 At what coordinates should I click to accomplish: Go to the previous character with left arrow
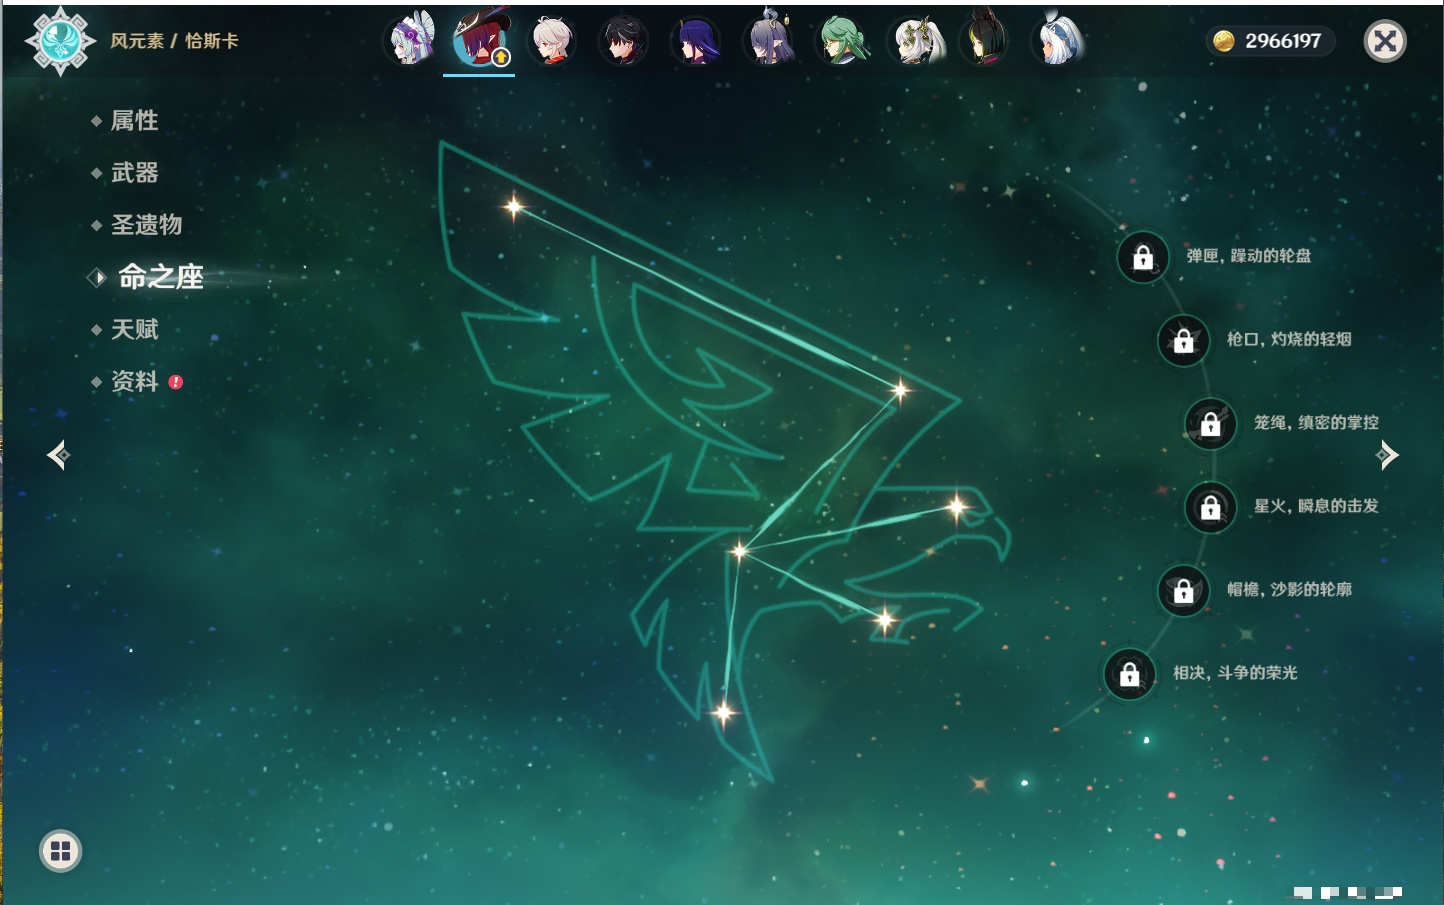tap(58, 455)
